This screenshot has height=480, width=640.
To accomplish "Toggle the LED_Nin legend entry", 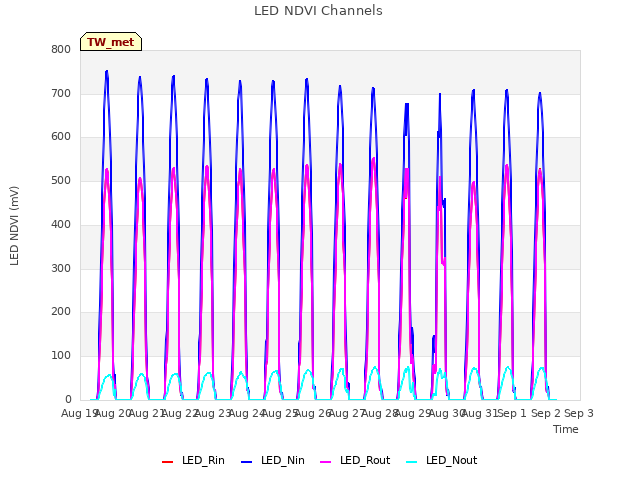I will tap(273, 460).
